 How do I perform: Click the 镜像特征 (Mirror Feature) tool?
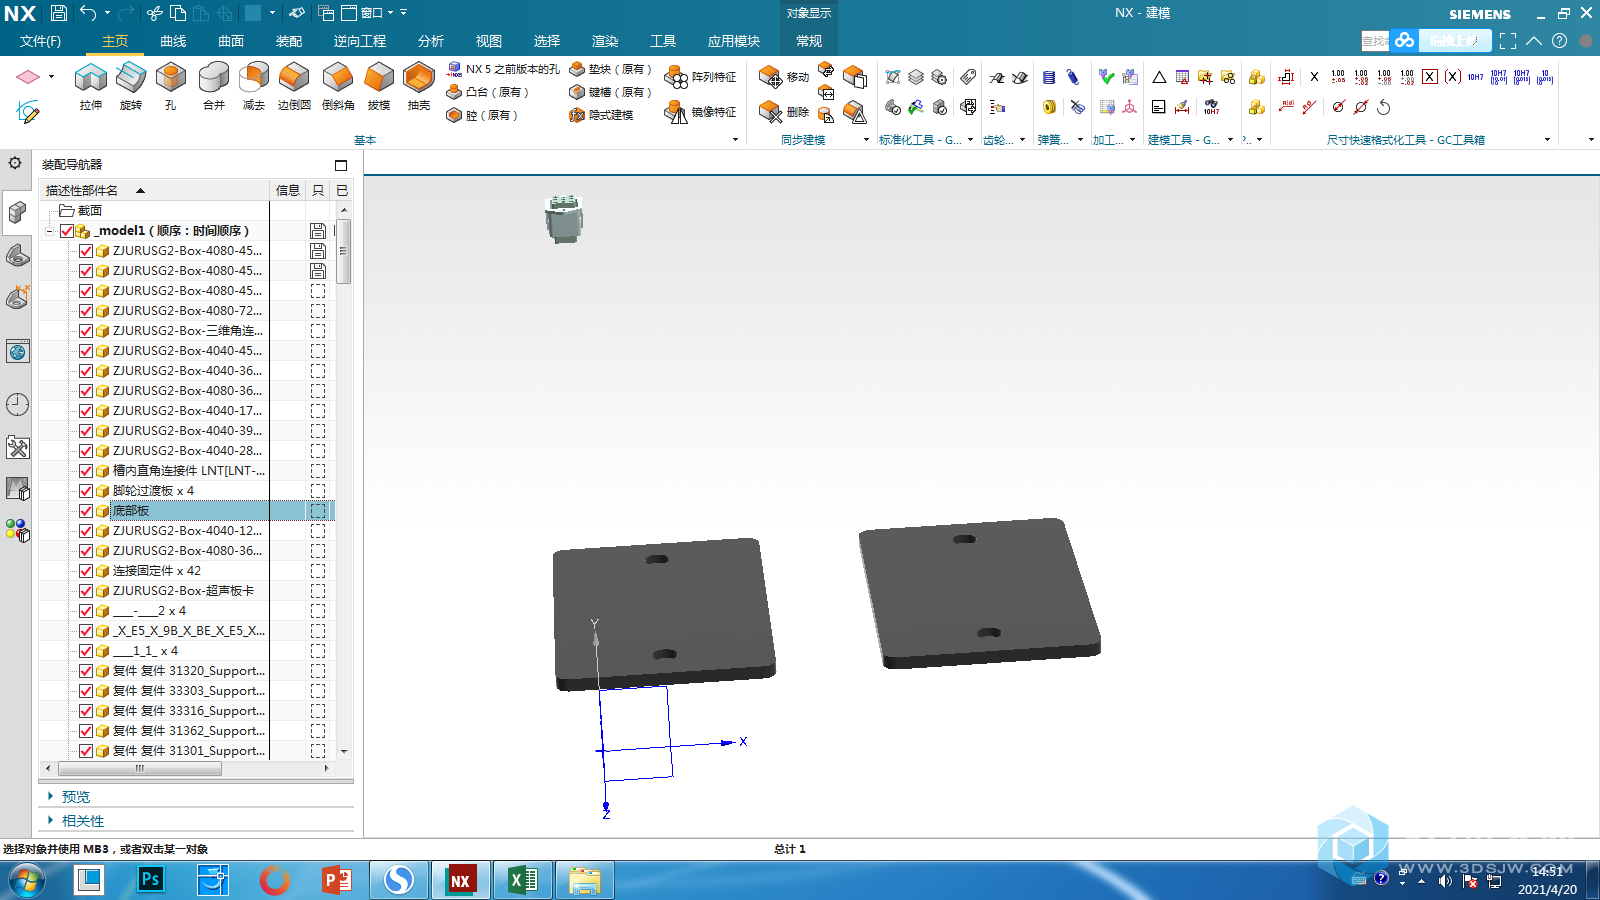tap(701, 112)
